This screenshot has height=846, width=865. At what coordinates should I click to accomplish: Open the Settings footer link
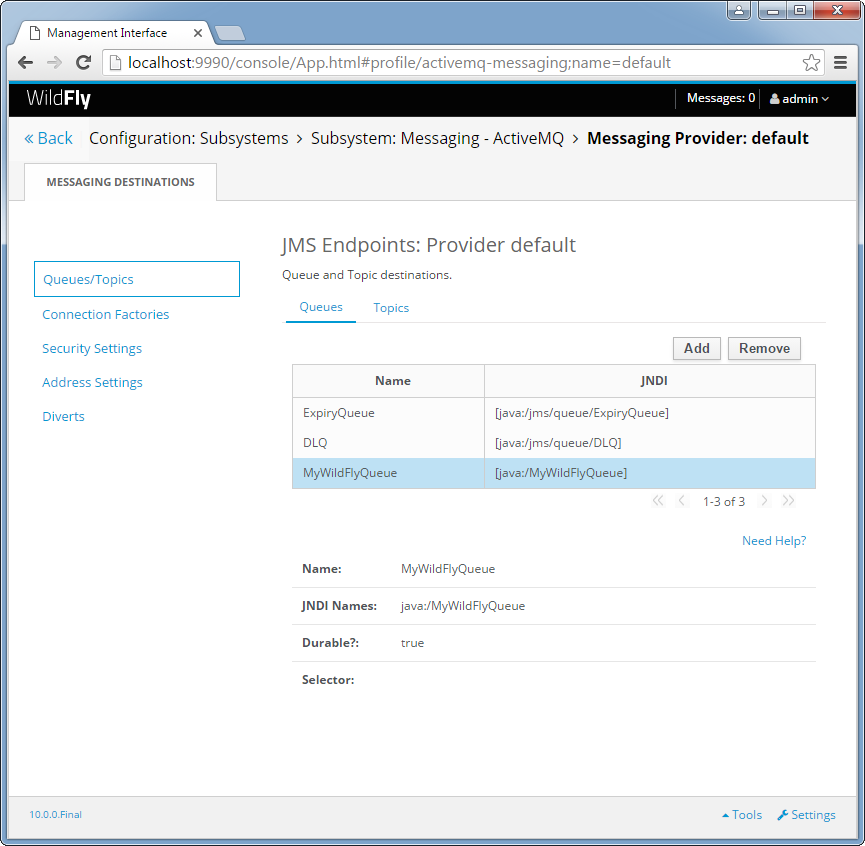[807, 815]
